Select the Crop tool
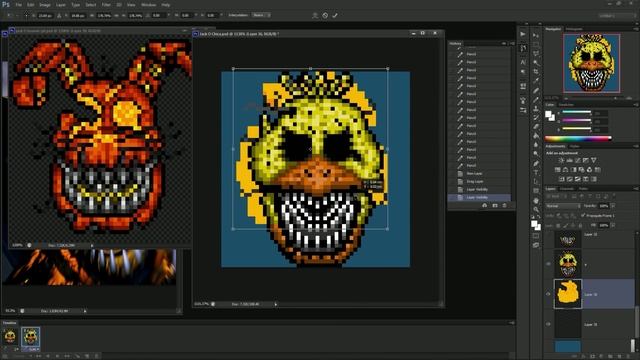640x360 pixels. [x=536, y=72]
